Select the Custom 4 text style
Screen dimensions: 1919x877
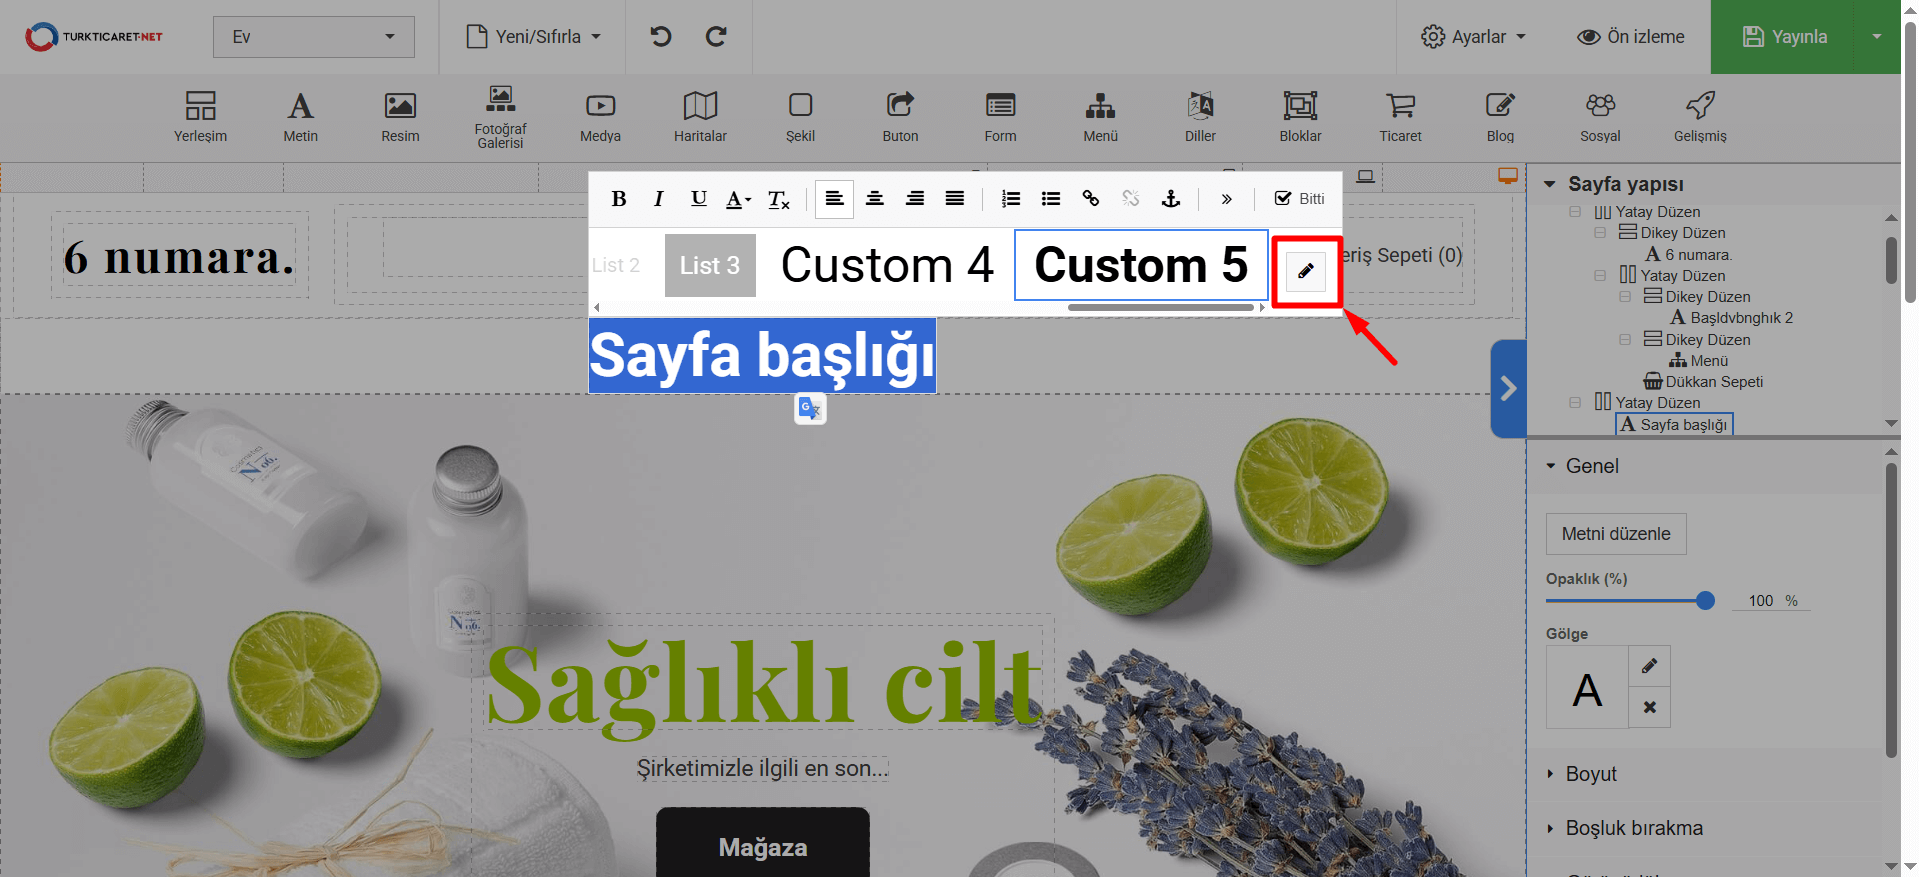[887, 265]
